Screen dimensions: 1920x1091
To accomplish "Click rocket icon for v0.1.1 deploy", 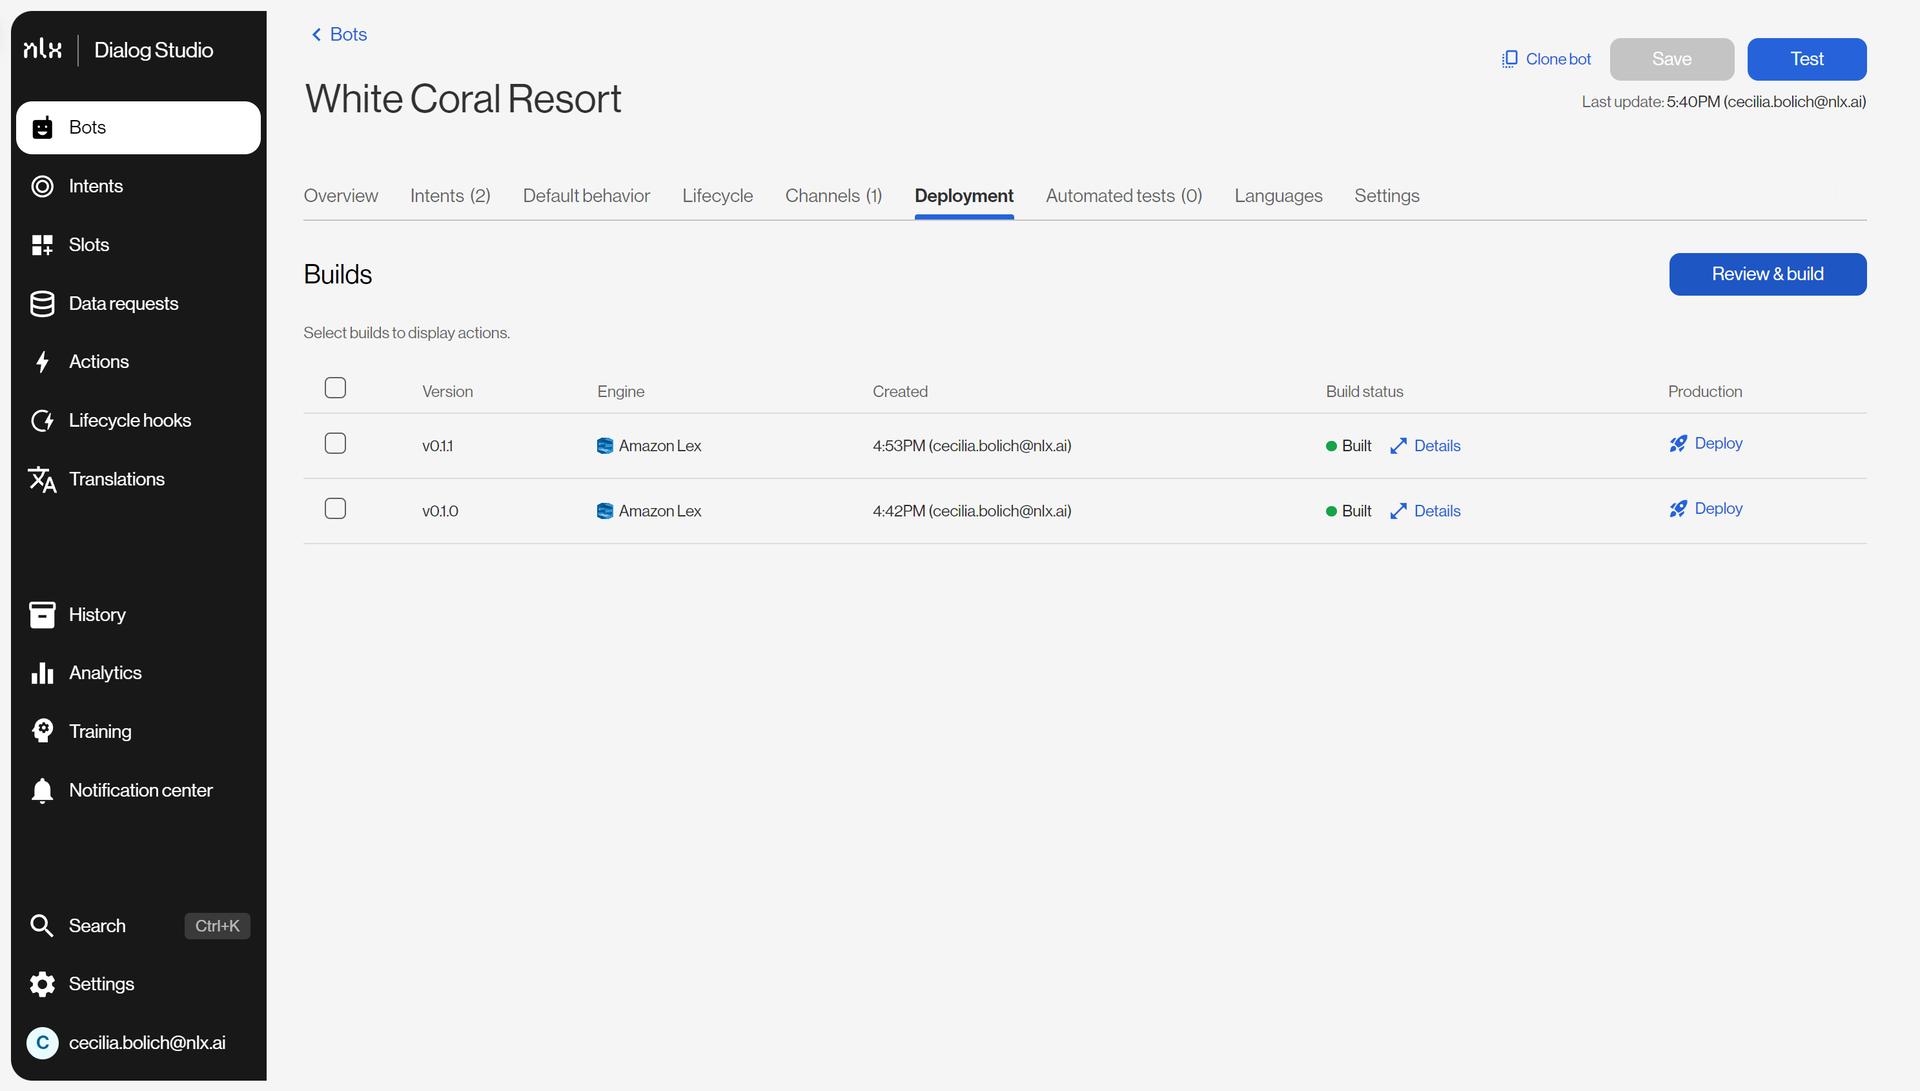I will [x=1678, y=444].
